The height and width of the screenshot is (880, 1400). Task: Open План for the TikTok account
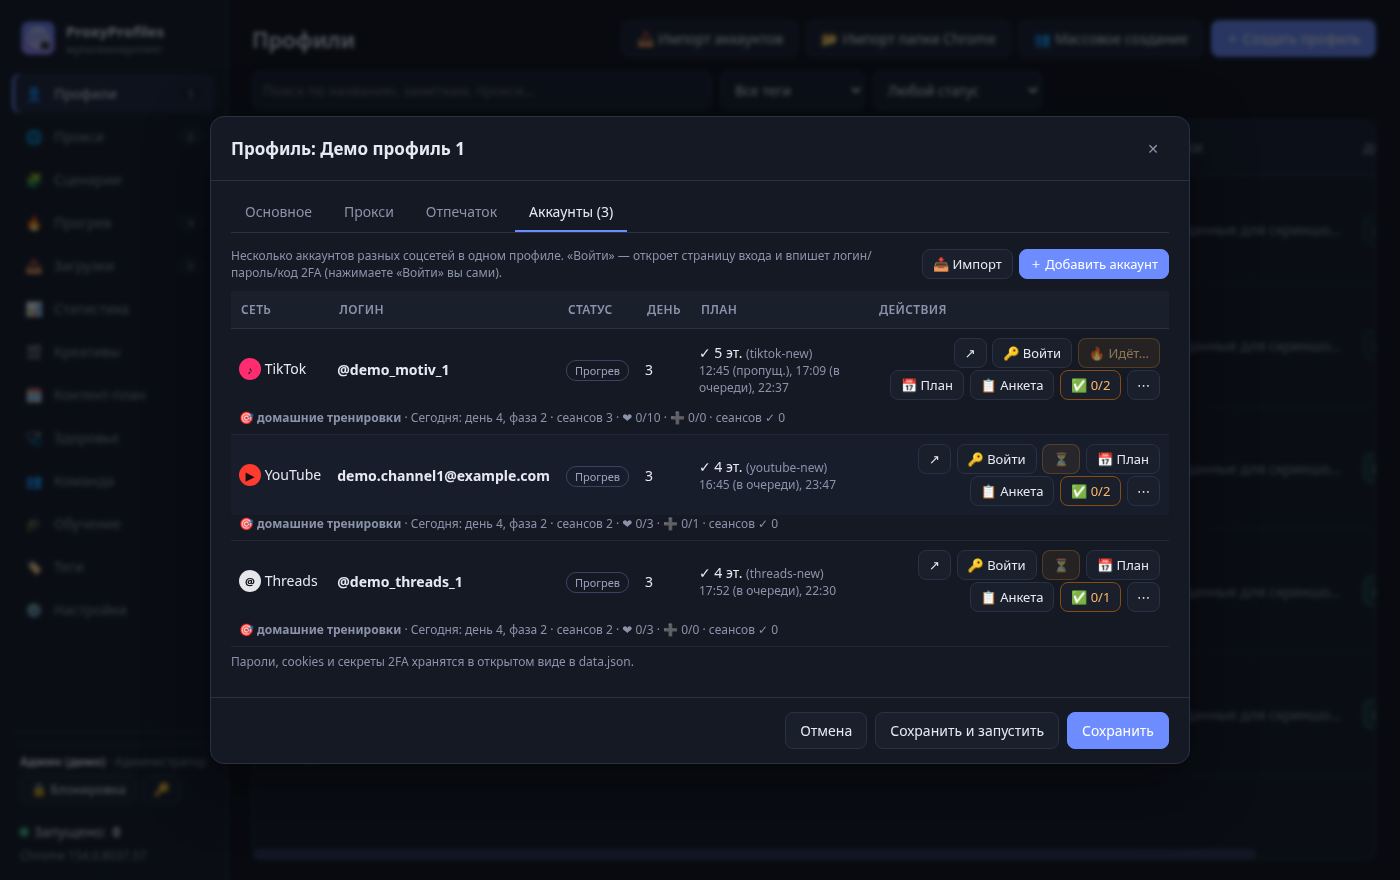point(927,385)
